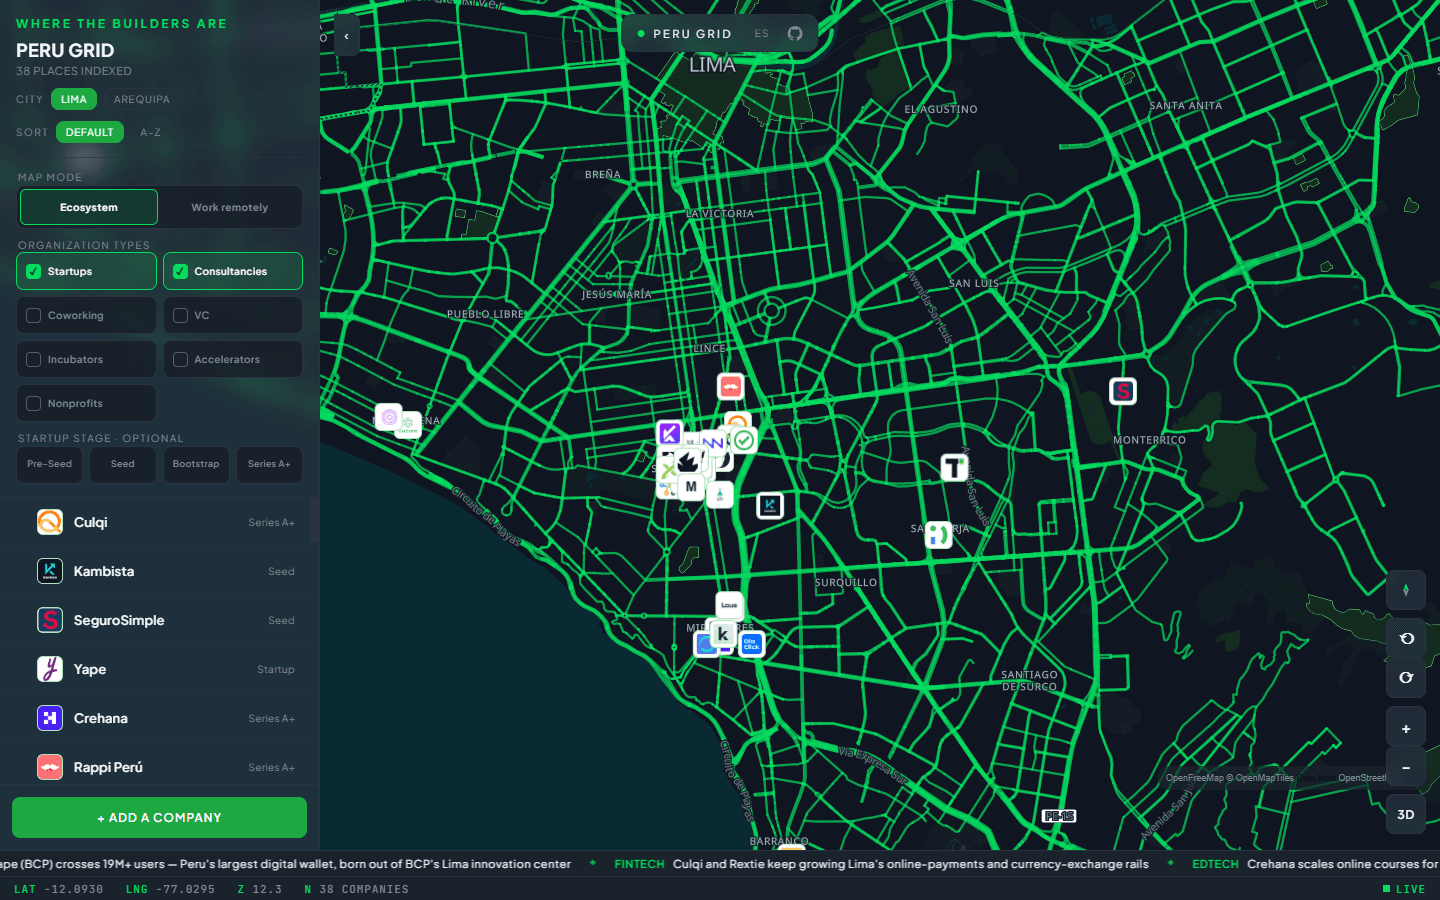Filter by Seed stage
Viewport: 1440px width, 900px height.
[x=123, y=464]
